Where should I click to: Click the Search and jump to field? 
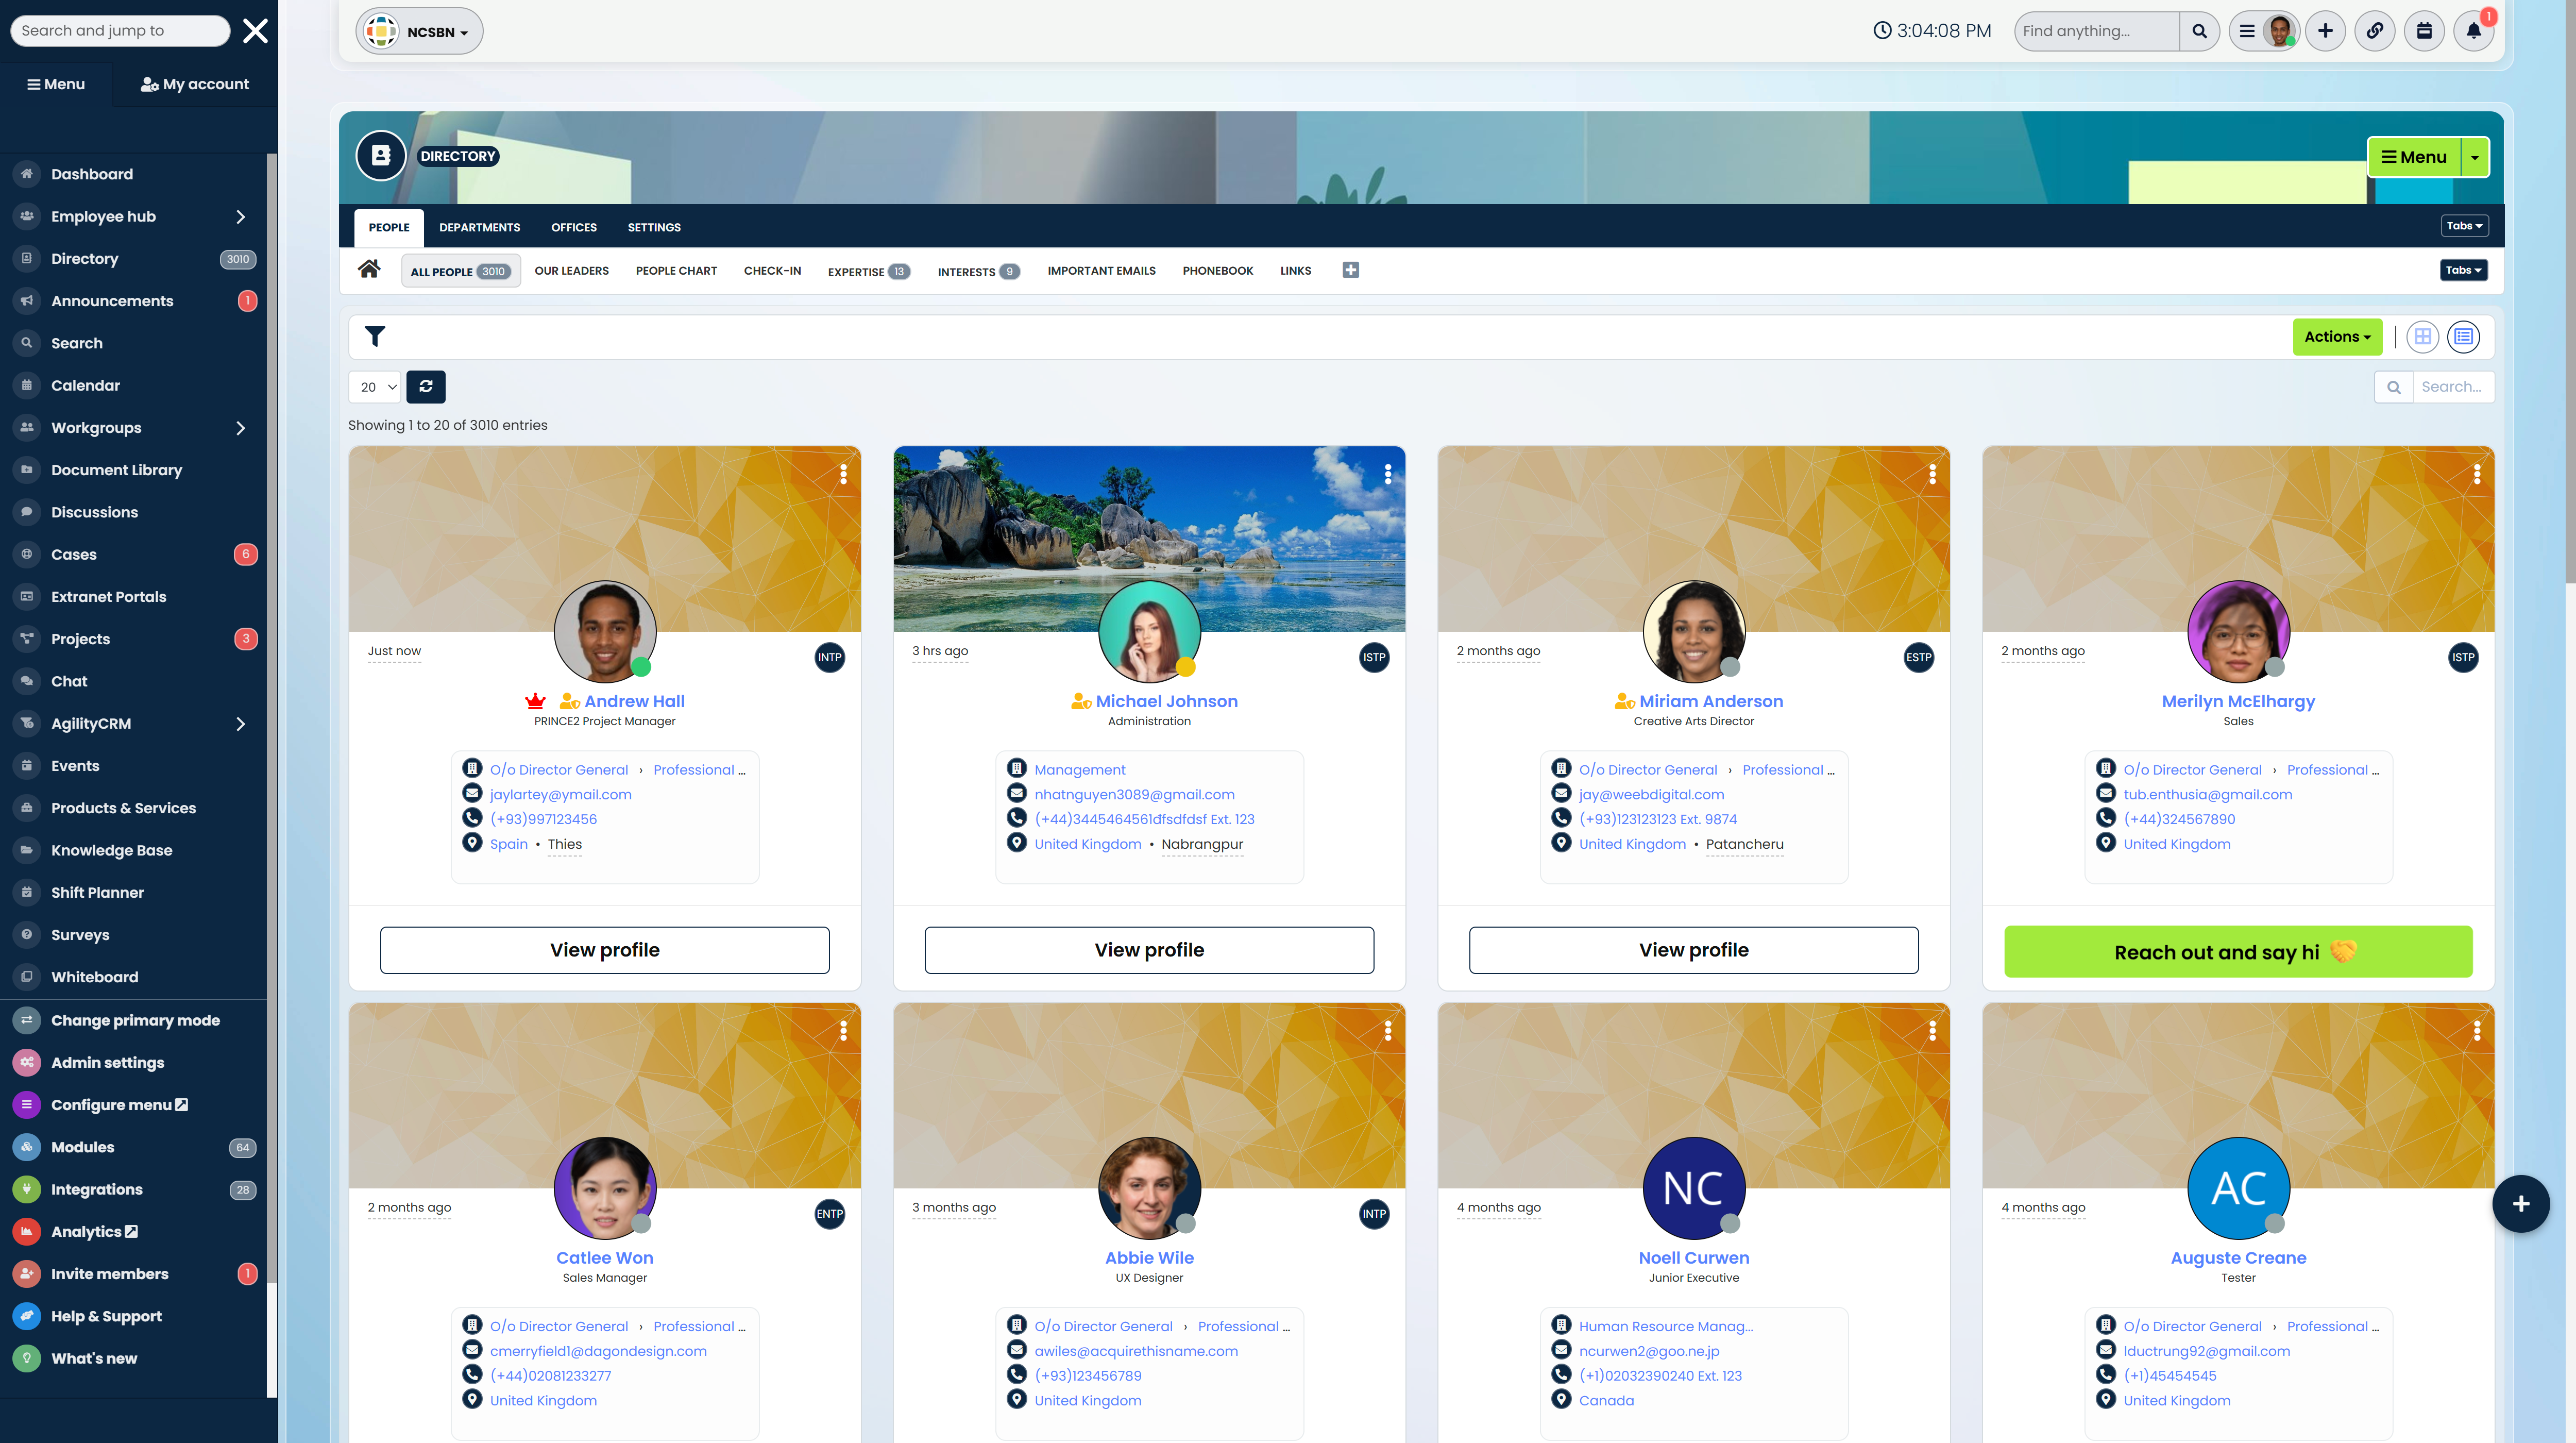coord(120,31)
